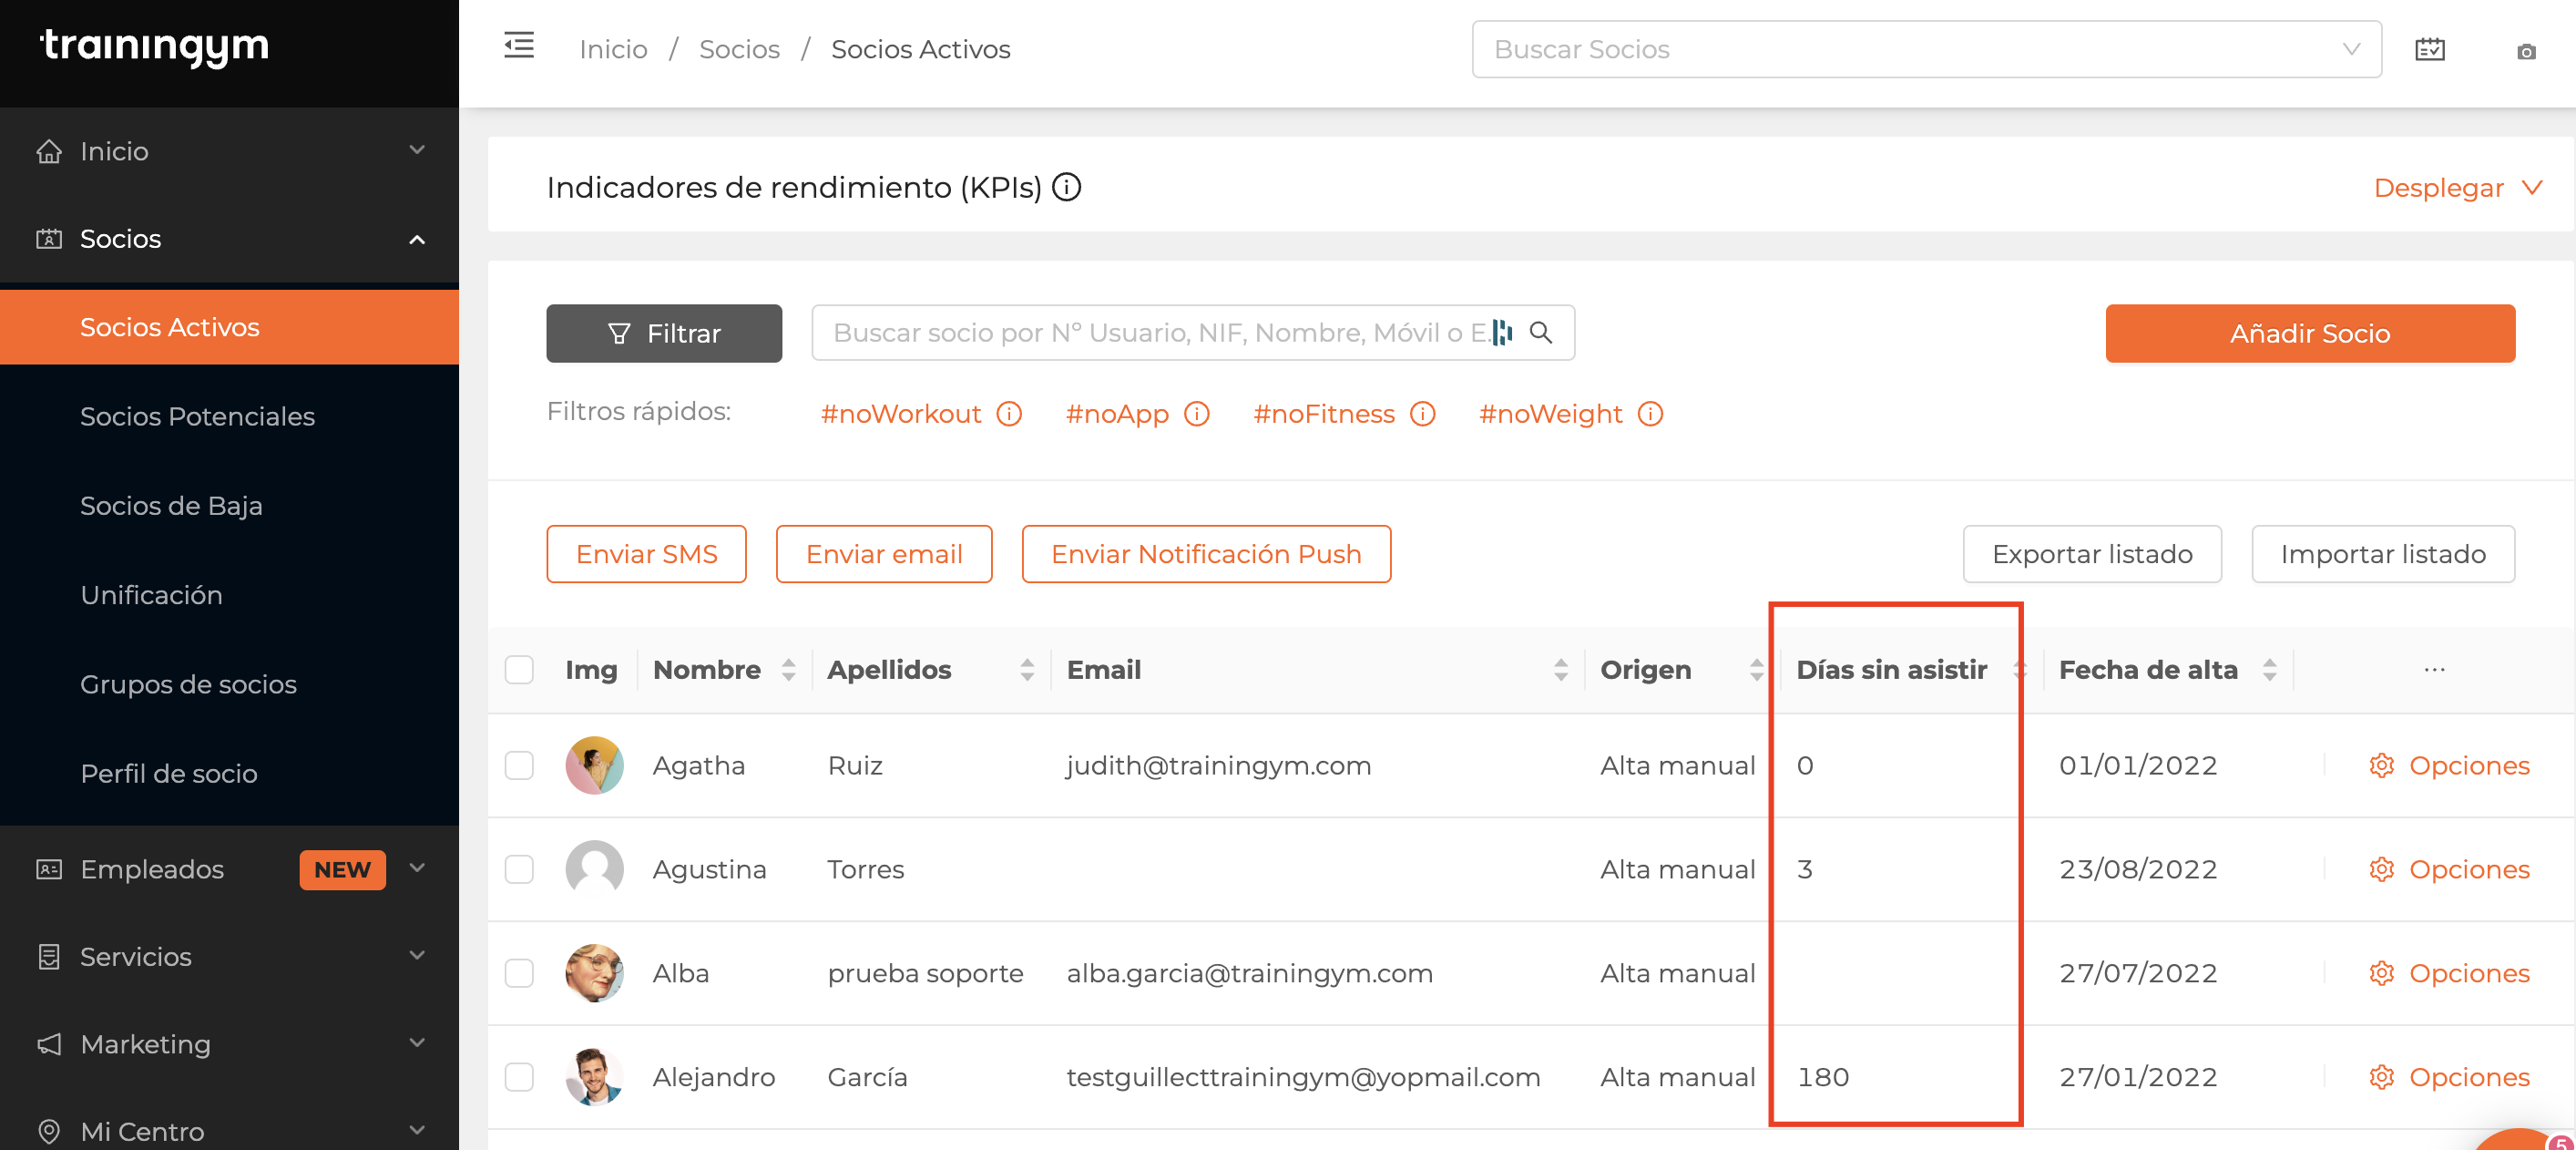The image size is (2576, 1150).
Task: Click the gear icon in Alejandro's row
Action: (x=2381, y=1077)
